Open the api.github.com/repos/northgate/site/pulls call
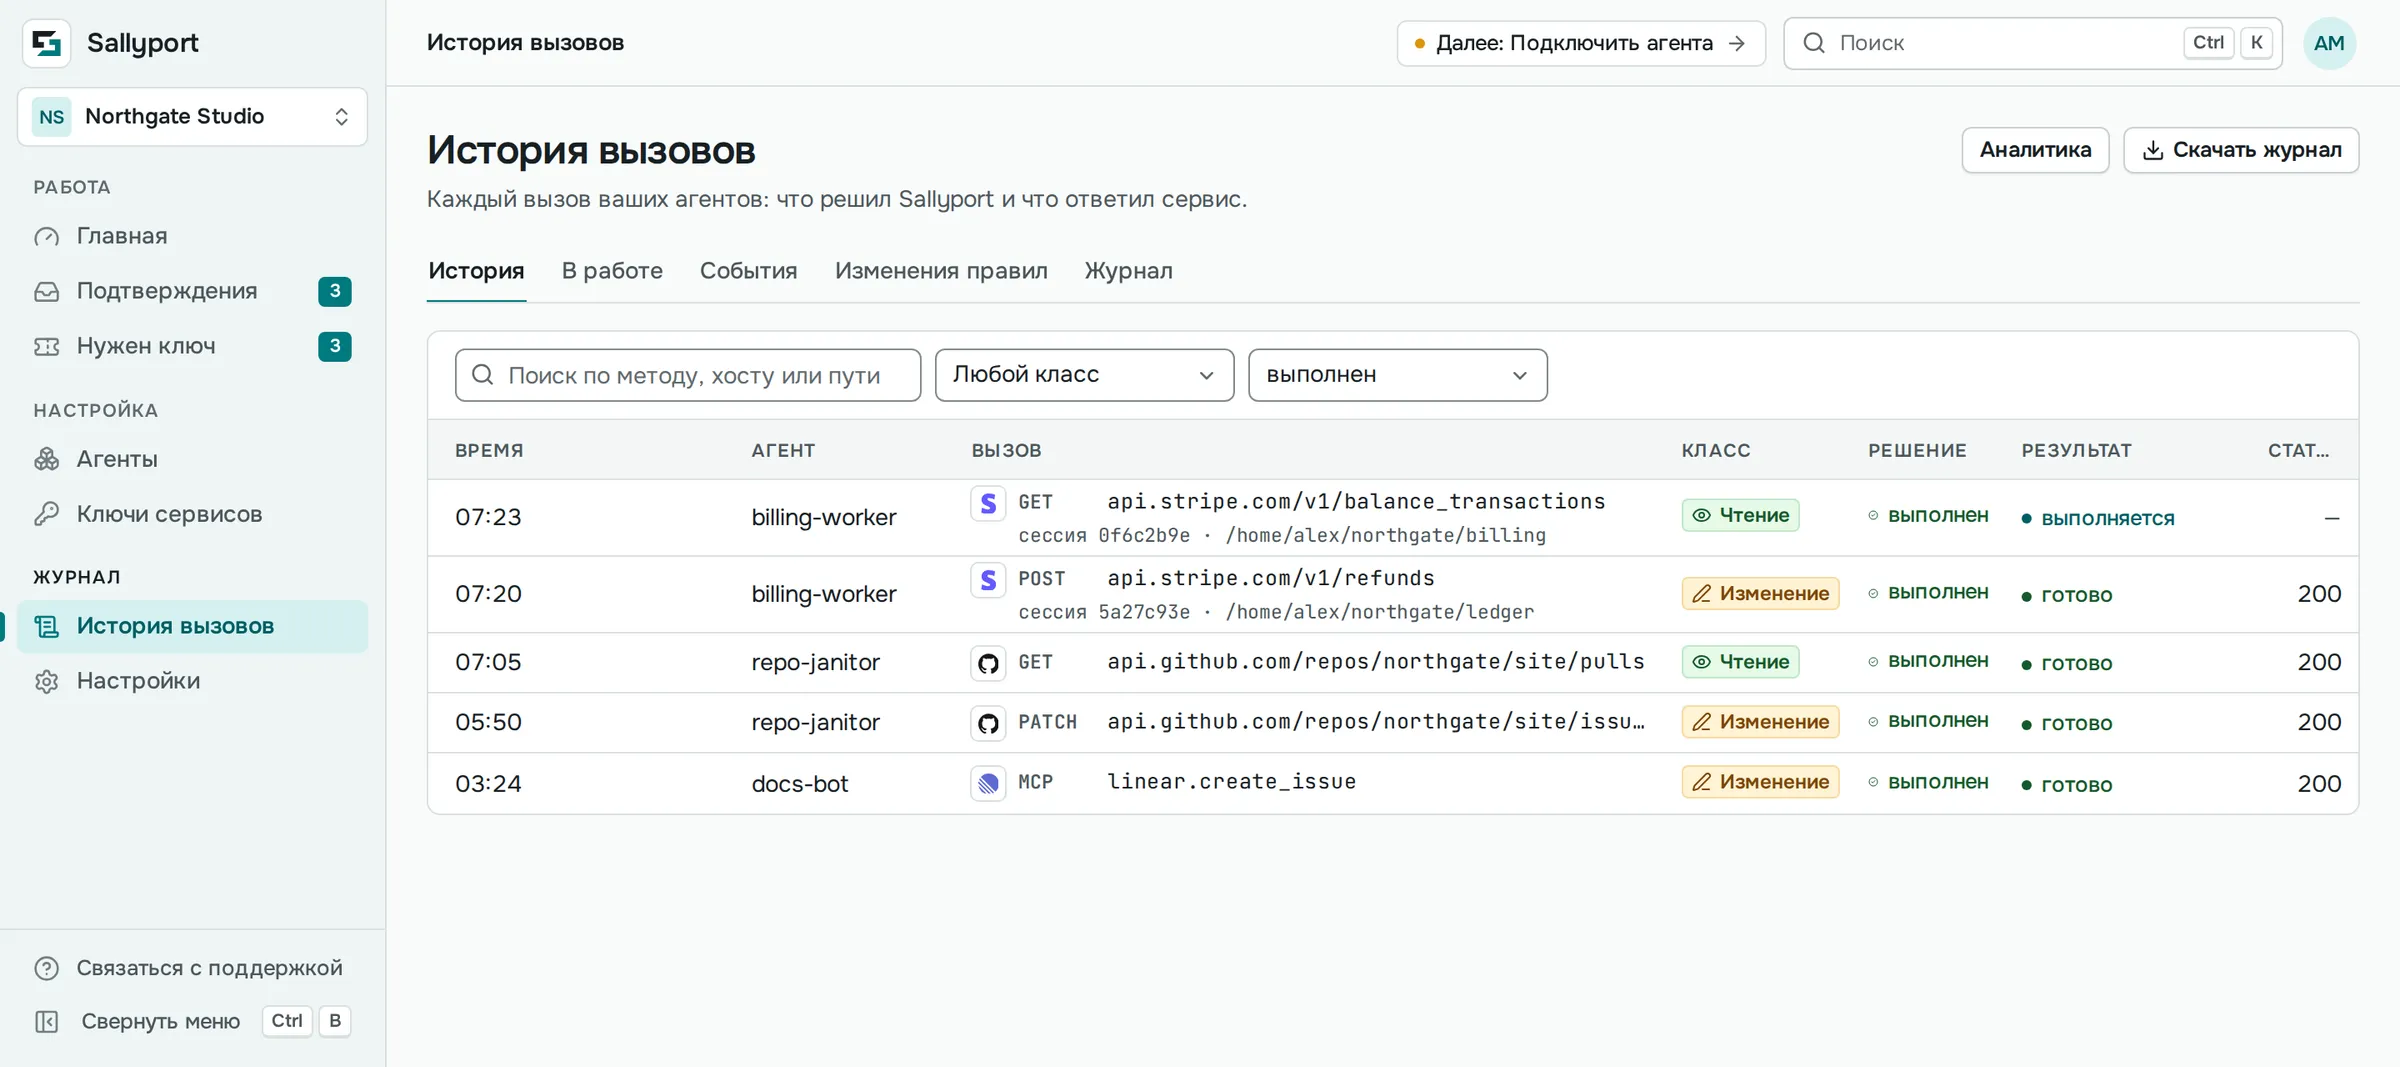 (1375, 662)
